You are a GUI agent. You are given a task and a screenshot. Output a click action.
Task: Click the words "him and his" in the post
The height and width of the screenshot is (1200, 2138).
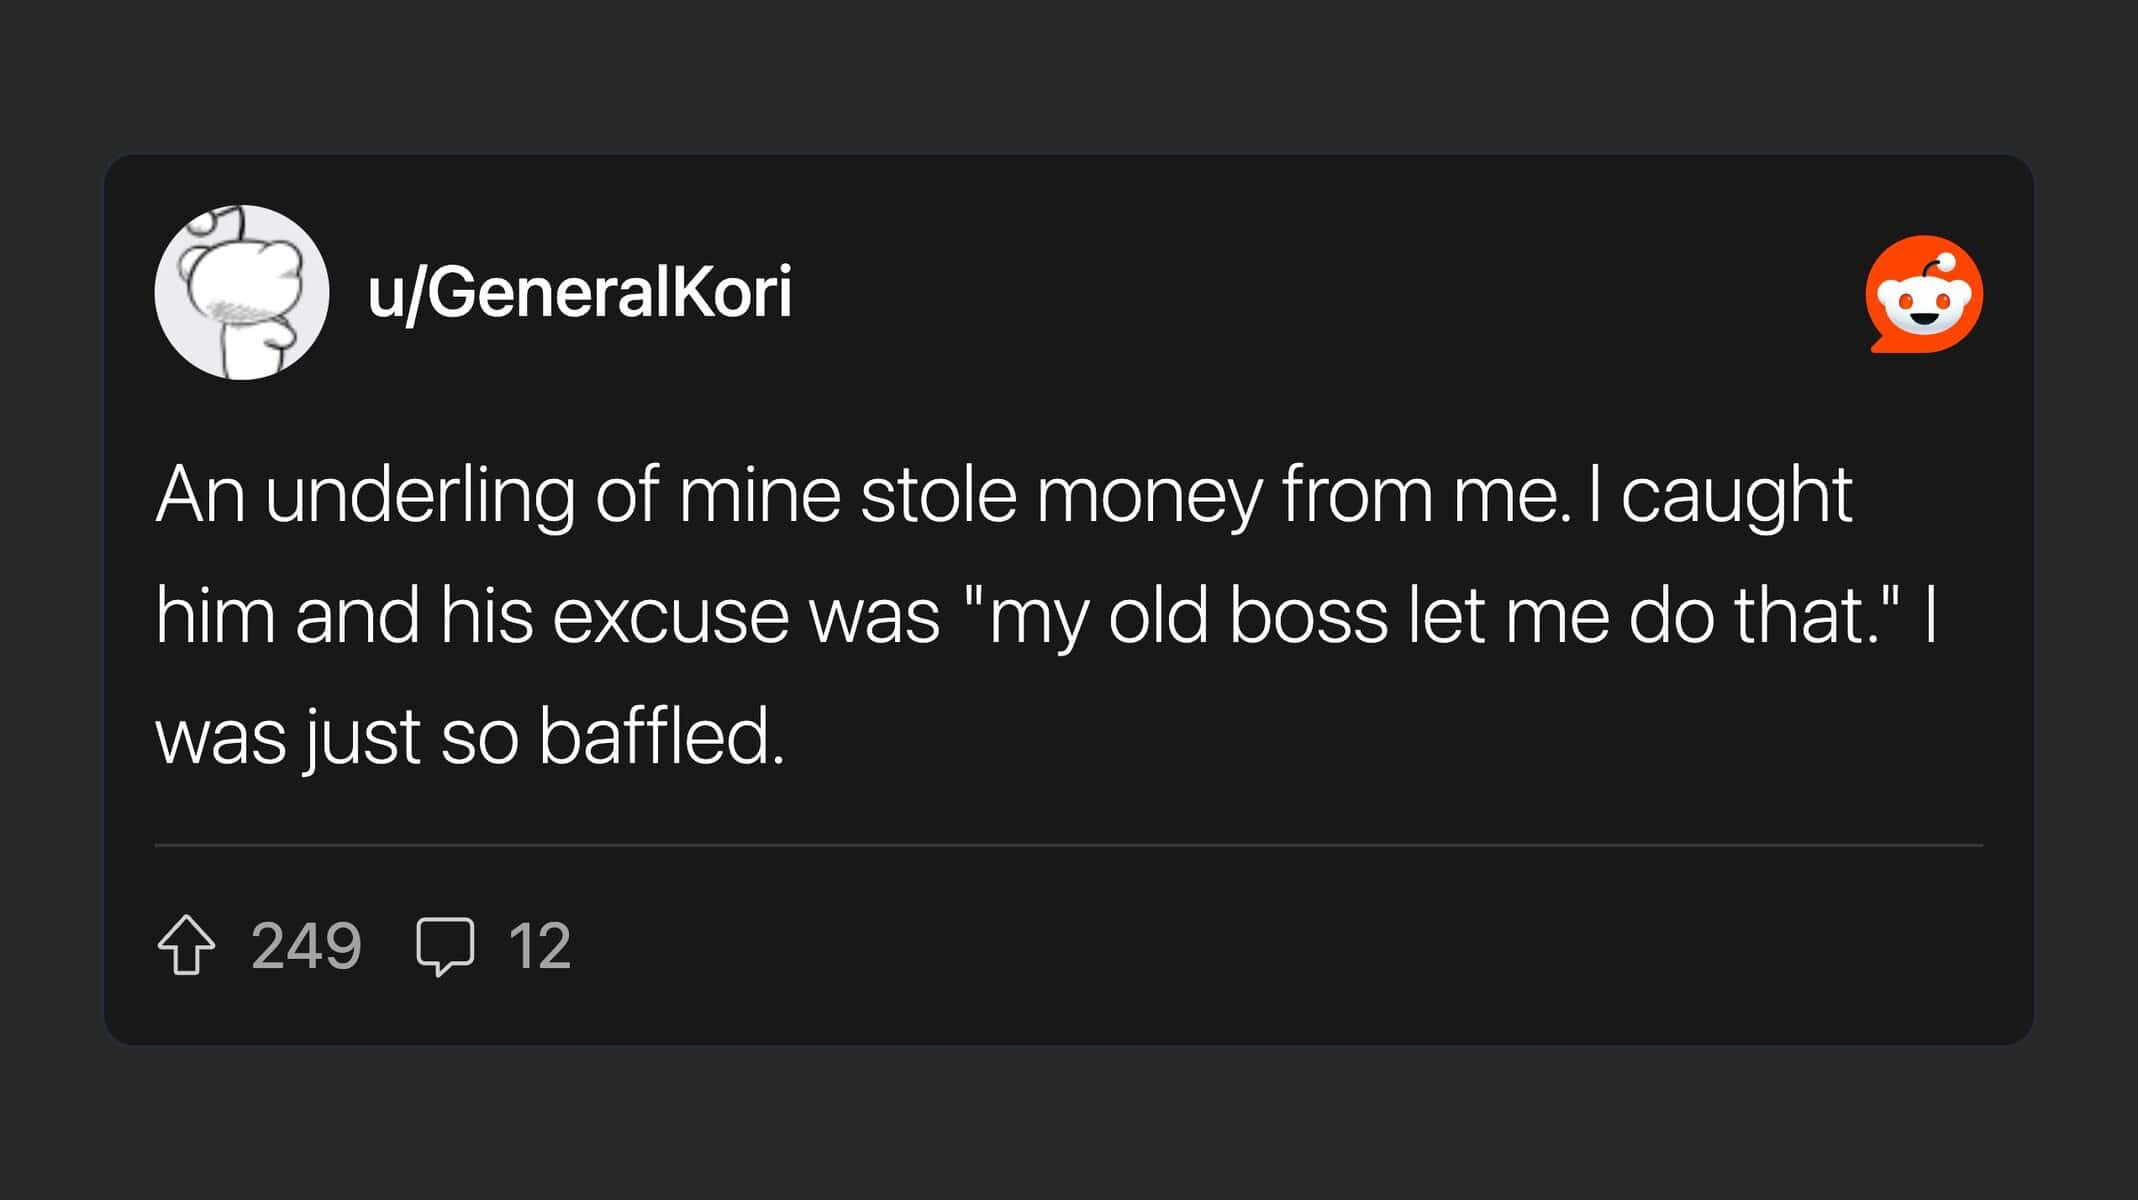point(345,616)
